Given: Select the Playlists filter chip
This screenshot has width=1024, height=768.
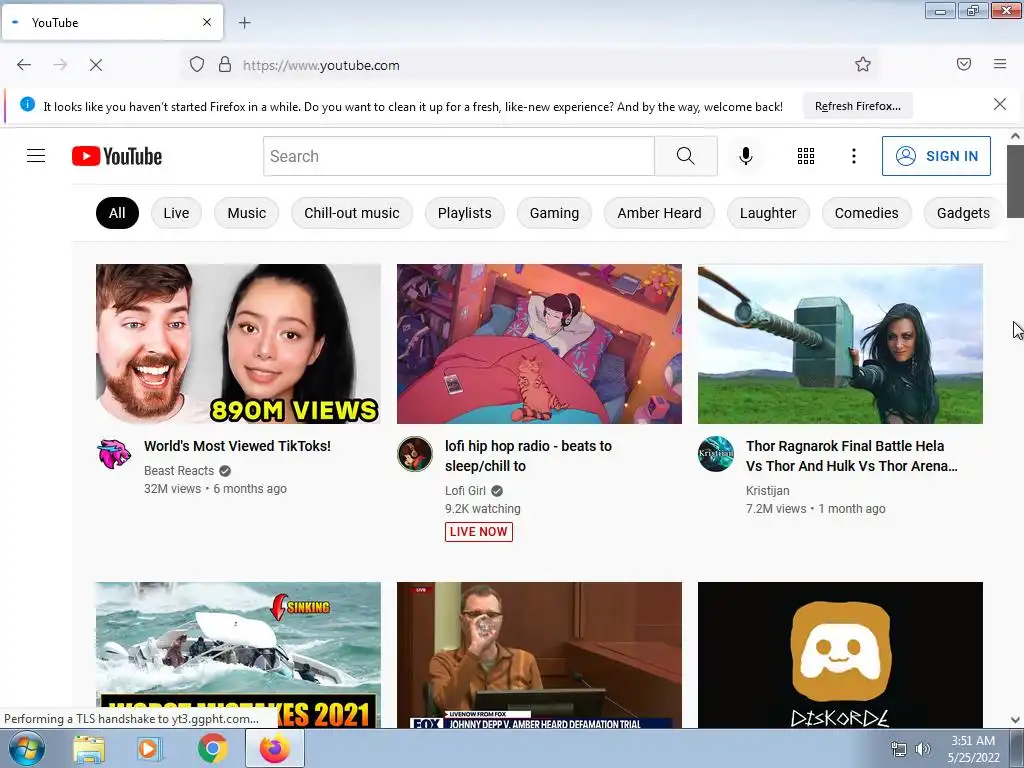Looking at the screenshot, I should [464, 213].
